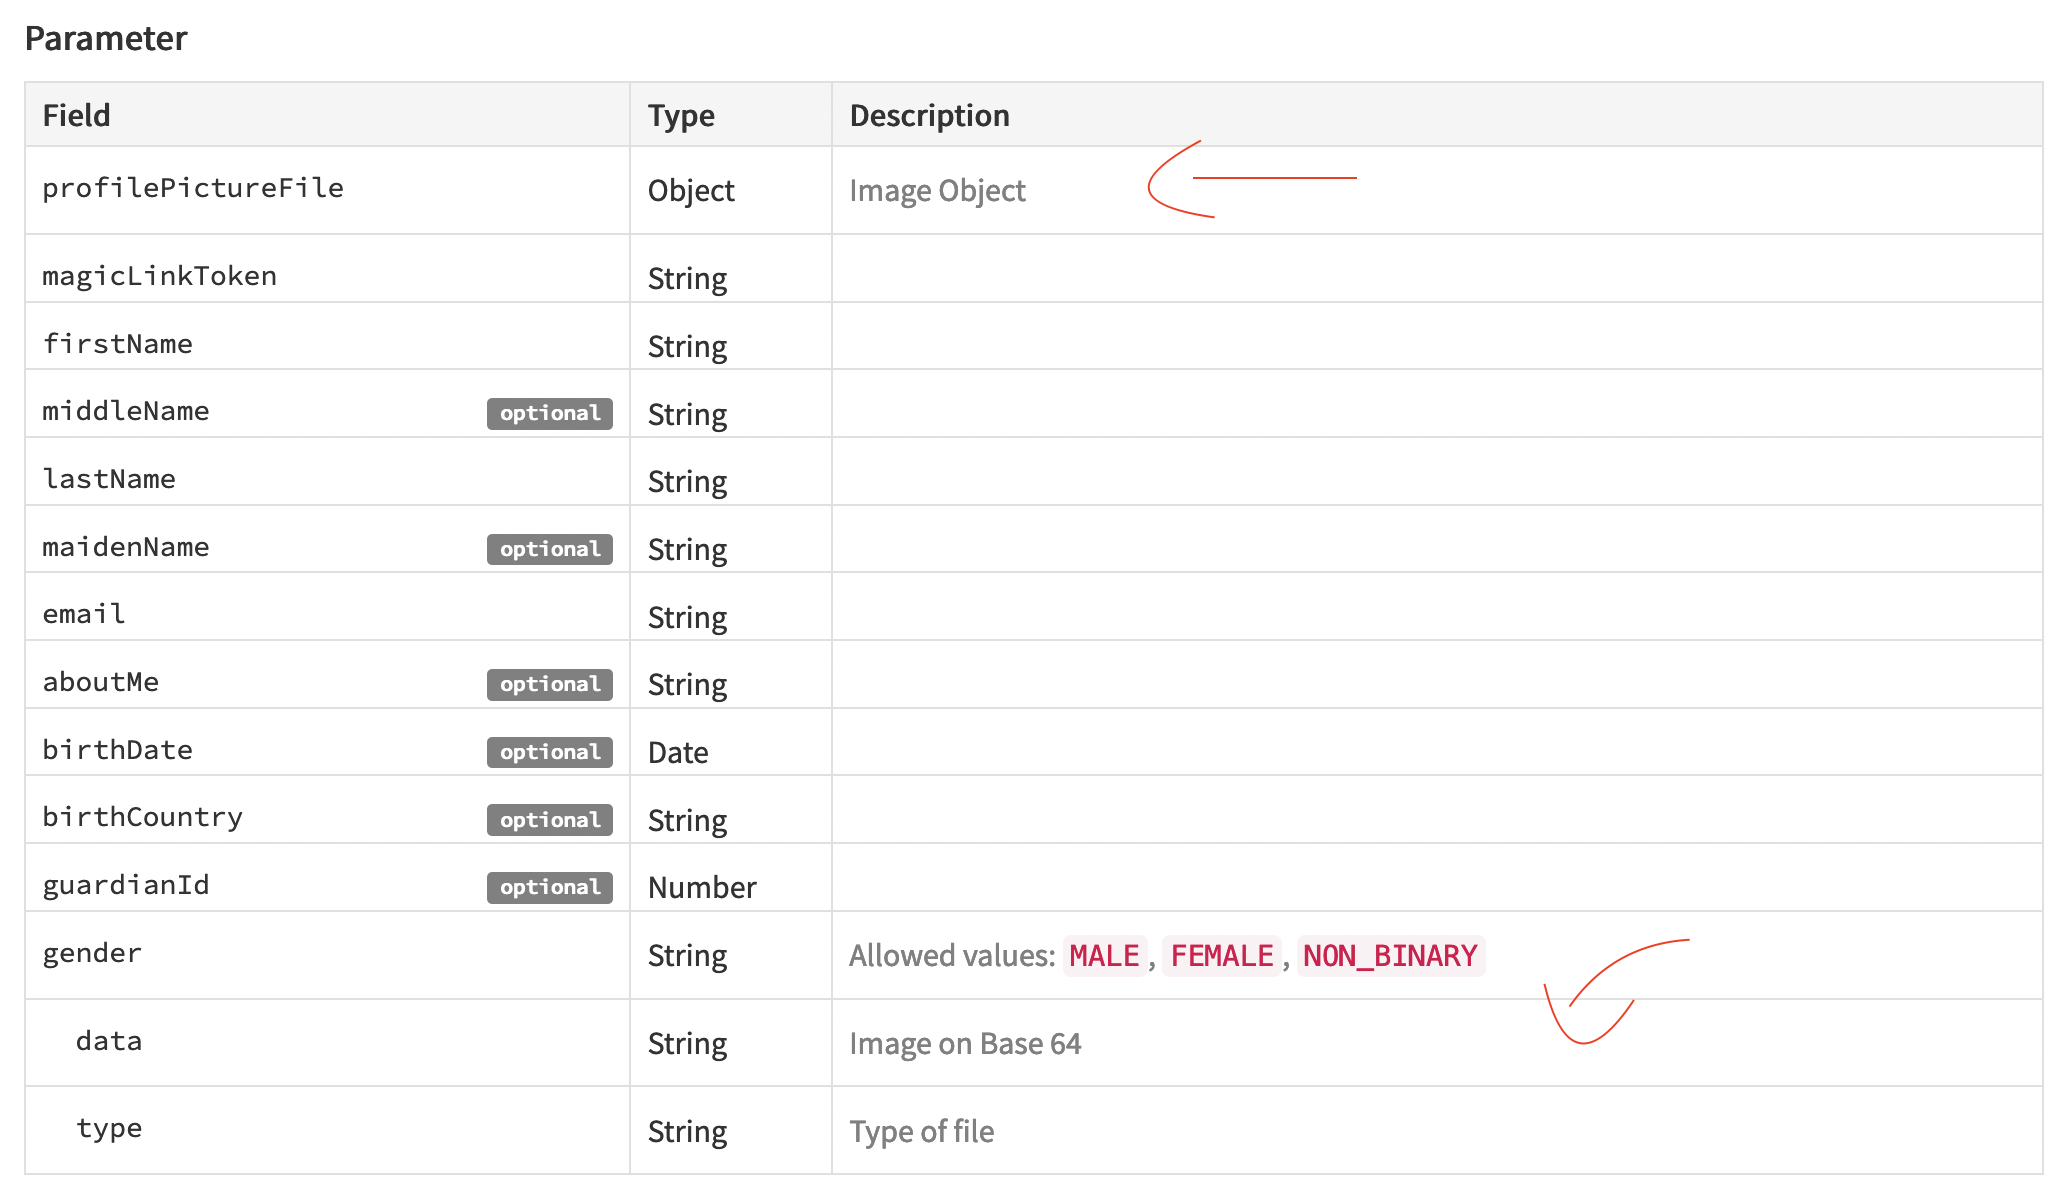
Task: Click the Description column header
Action: click(930, 116)
